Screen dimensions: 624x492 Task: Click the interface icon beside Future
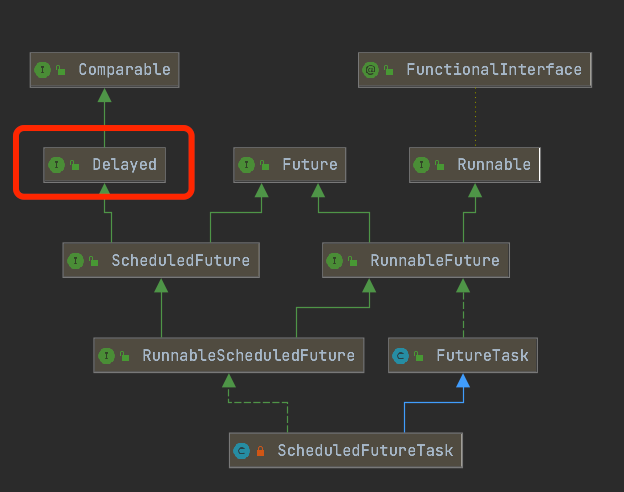point(246,164)
